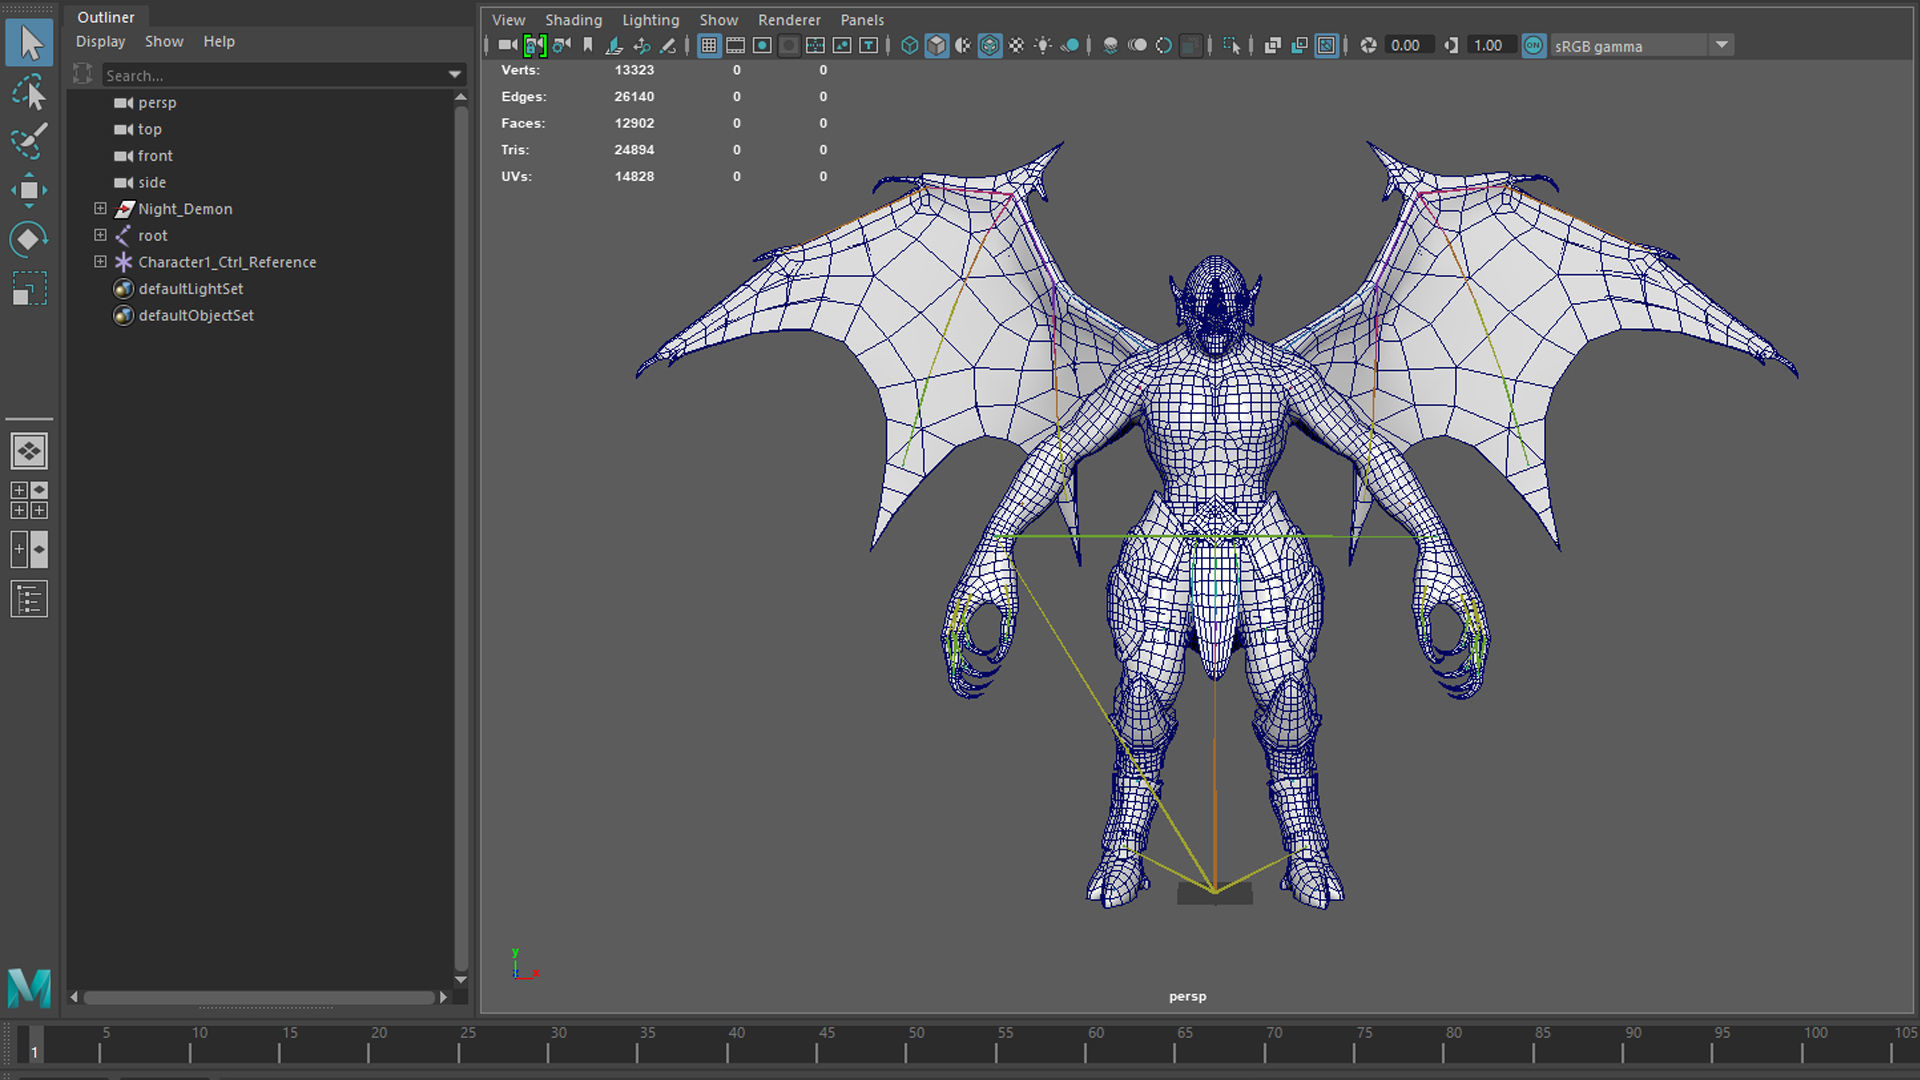This screenshot has height=1080, width=1920.
Task: Activate the Rotate tool
Action: click(29, 239)
